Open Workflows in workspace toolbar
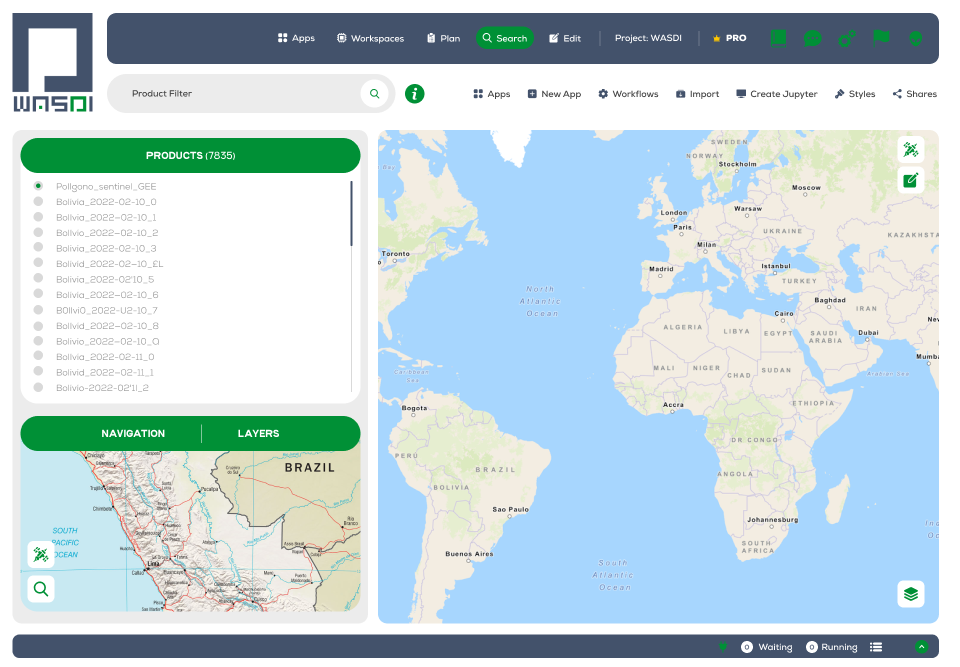Screen dimensions: 960x667 coord(628,94)
